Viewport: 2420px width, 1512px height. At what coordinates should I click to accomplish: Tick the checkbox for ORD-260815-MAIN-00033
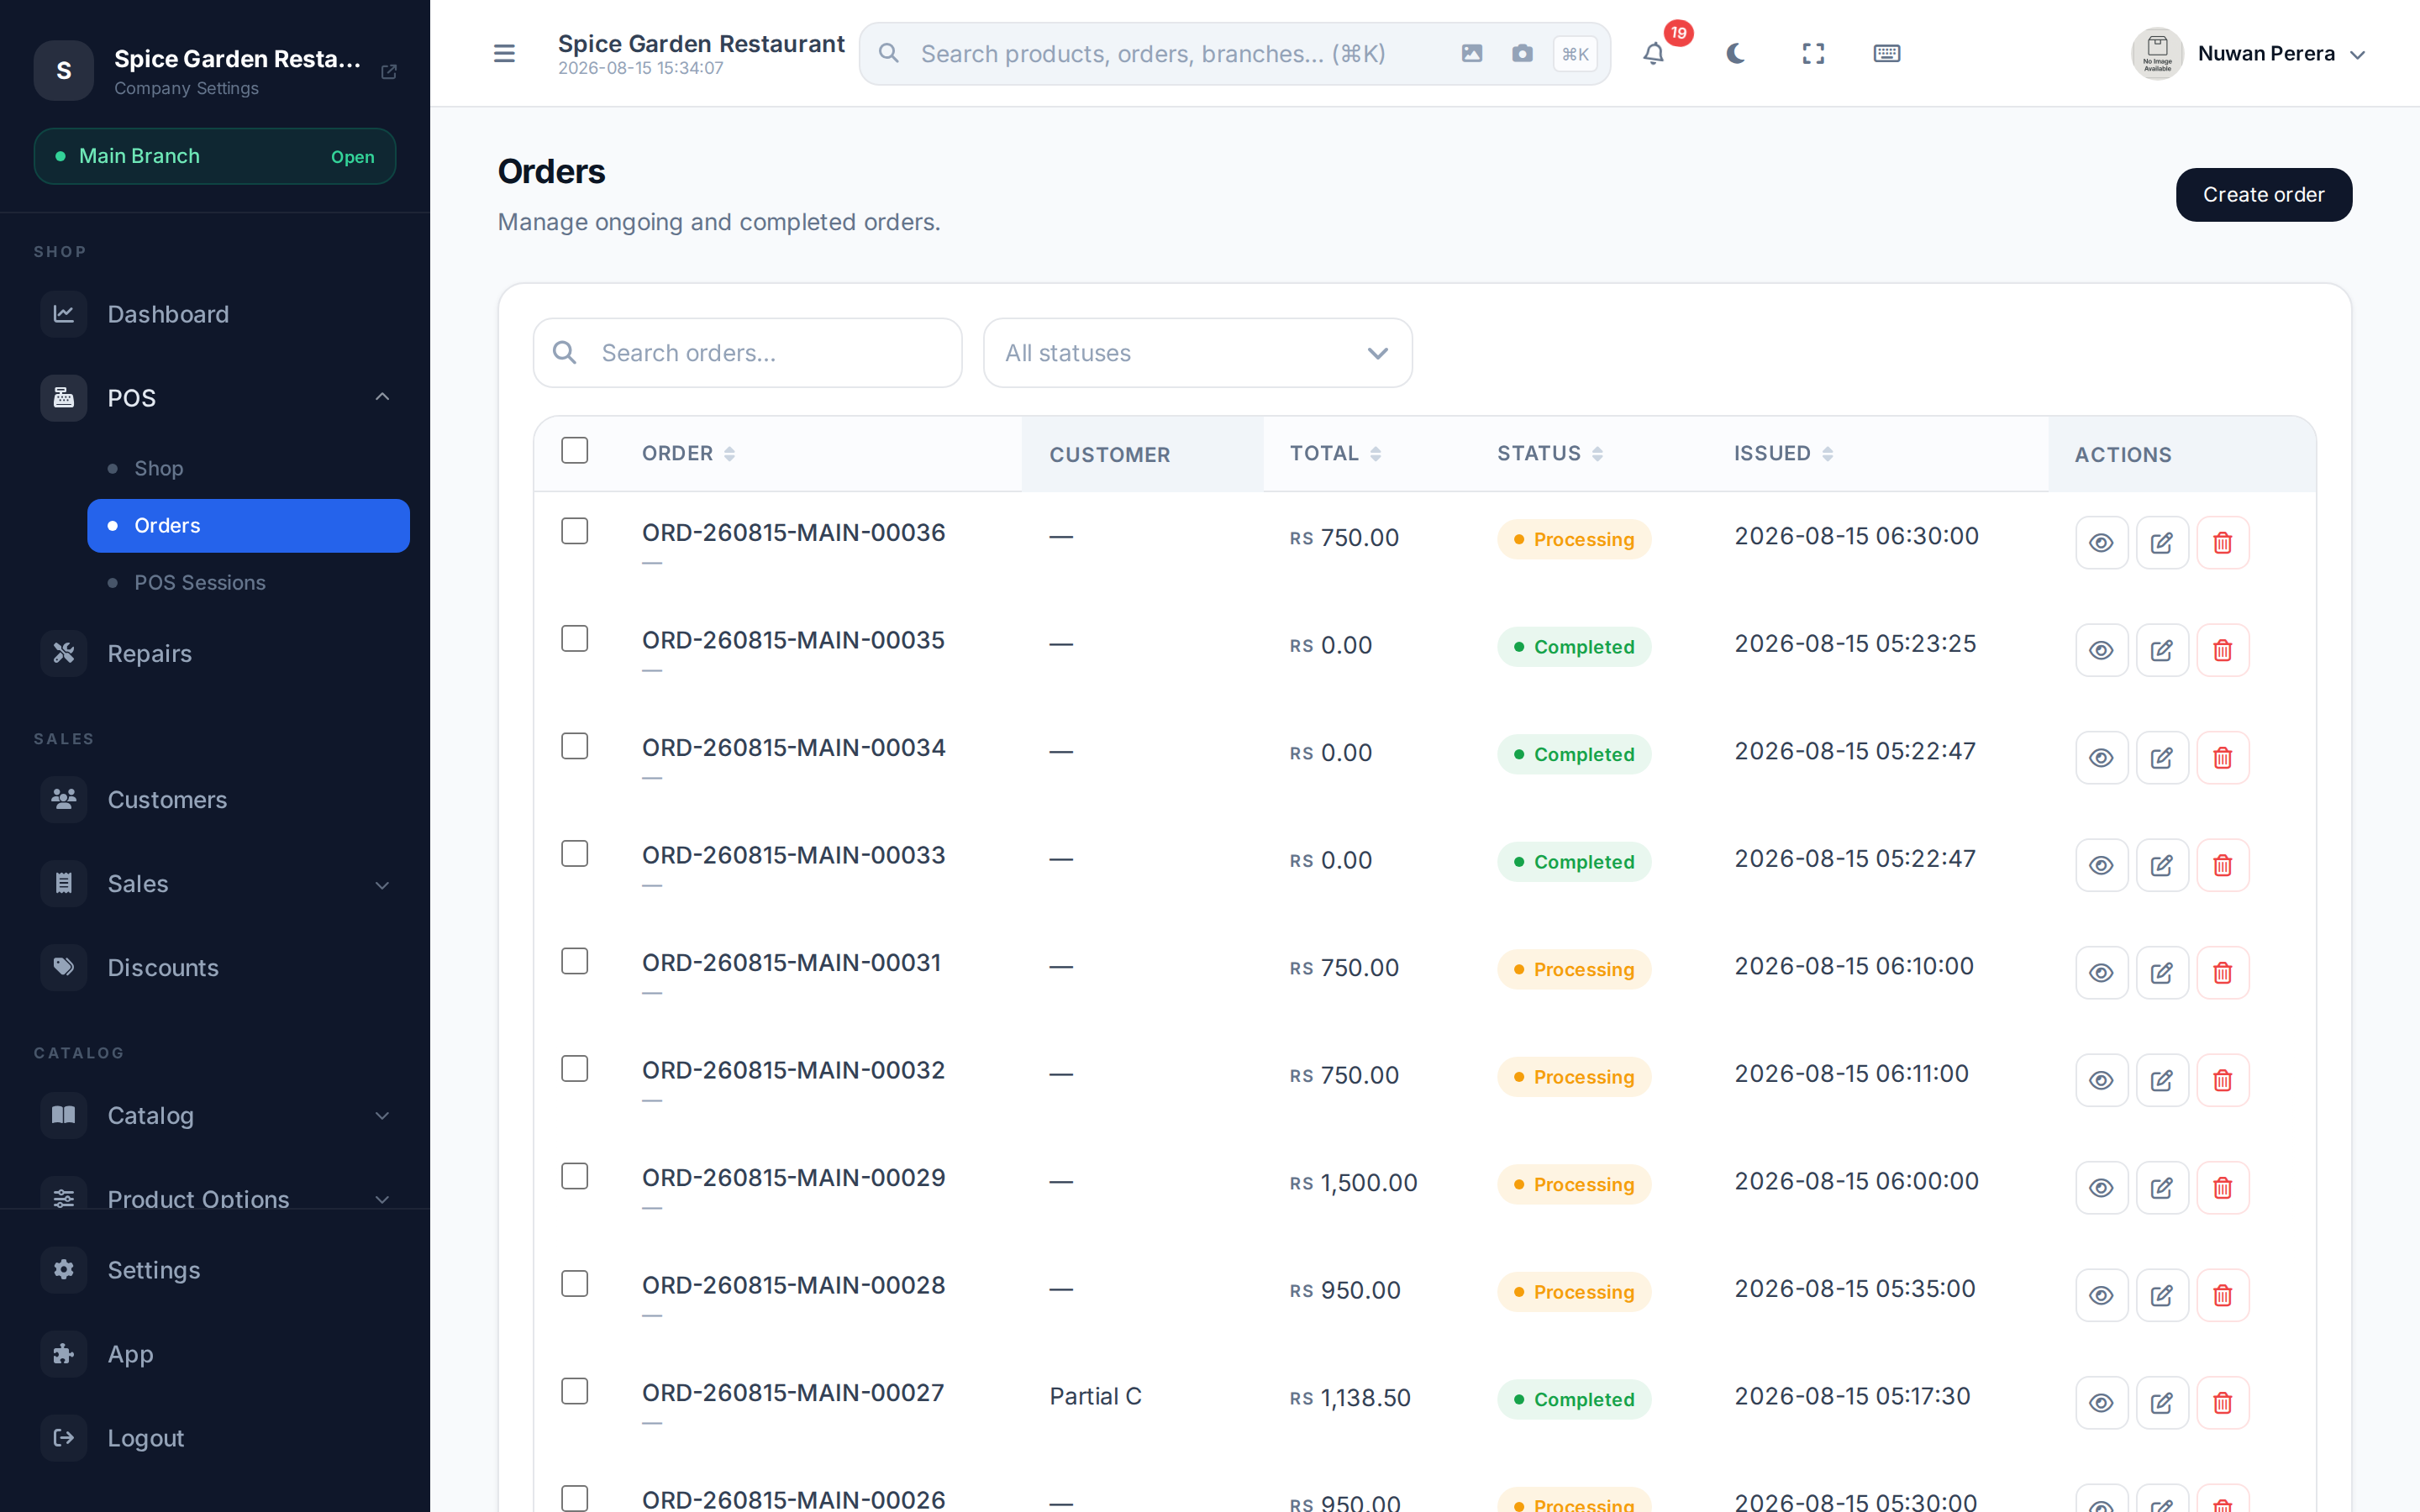tap(574, 853)
